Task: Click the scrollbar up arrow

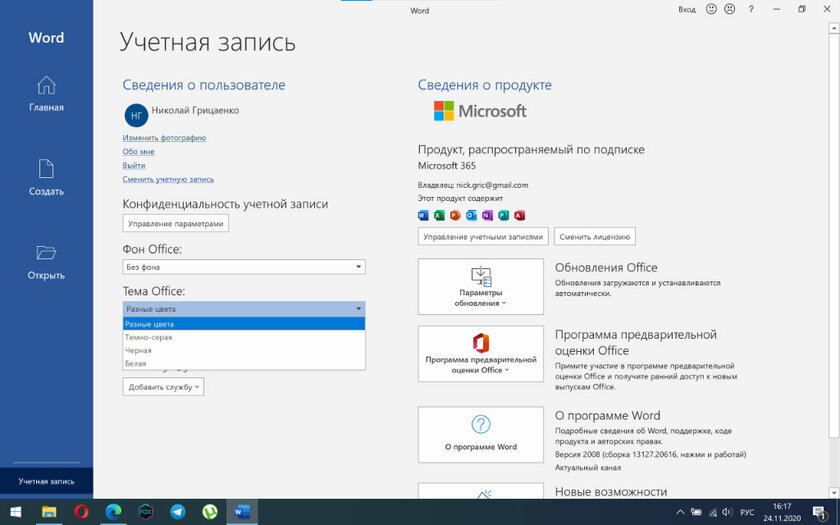Action: (834, 26)
